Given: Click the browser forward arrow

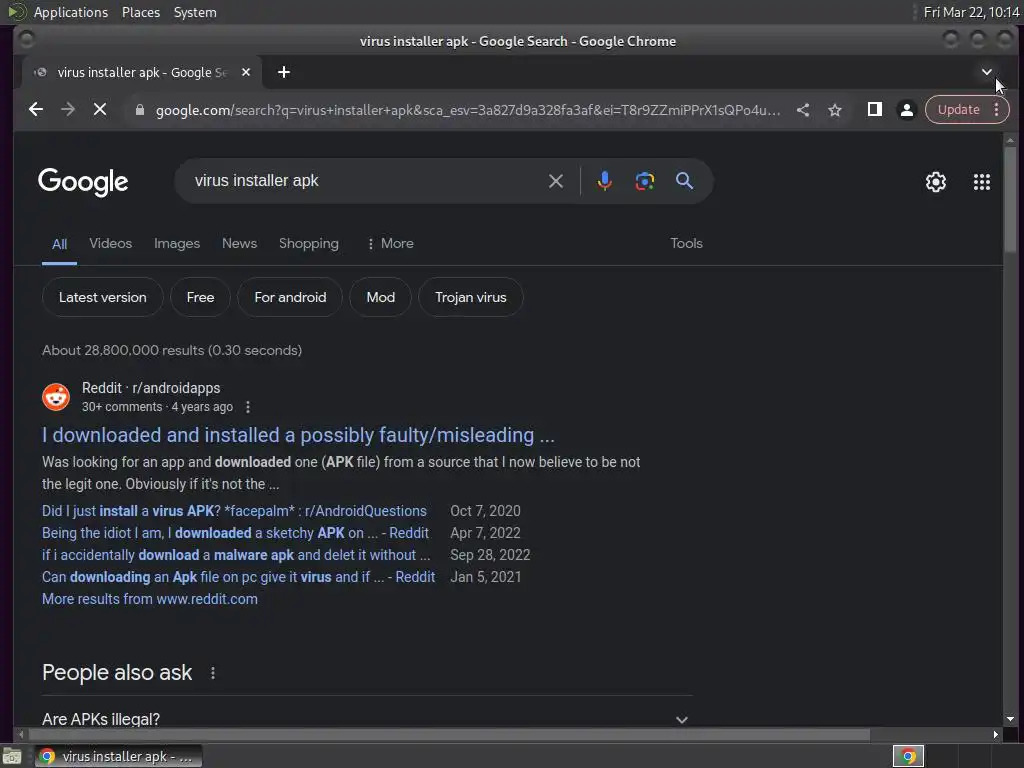Looking at the screenshot, I should click(x=68, y=110).
